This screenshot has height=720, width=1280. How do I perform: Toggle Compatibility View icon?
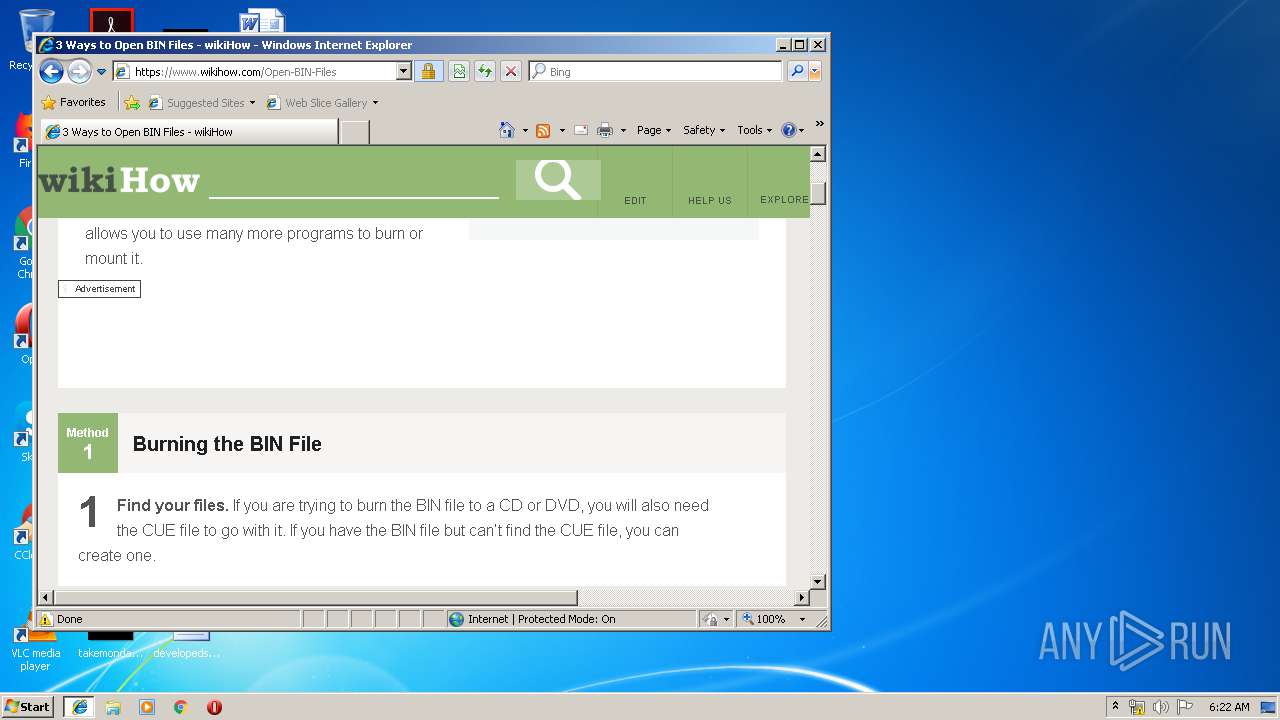coord(459,72)
